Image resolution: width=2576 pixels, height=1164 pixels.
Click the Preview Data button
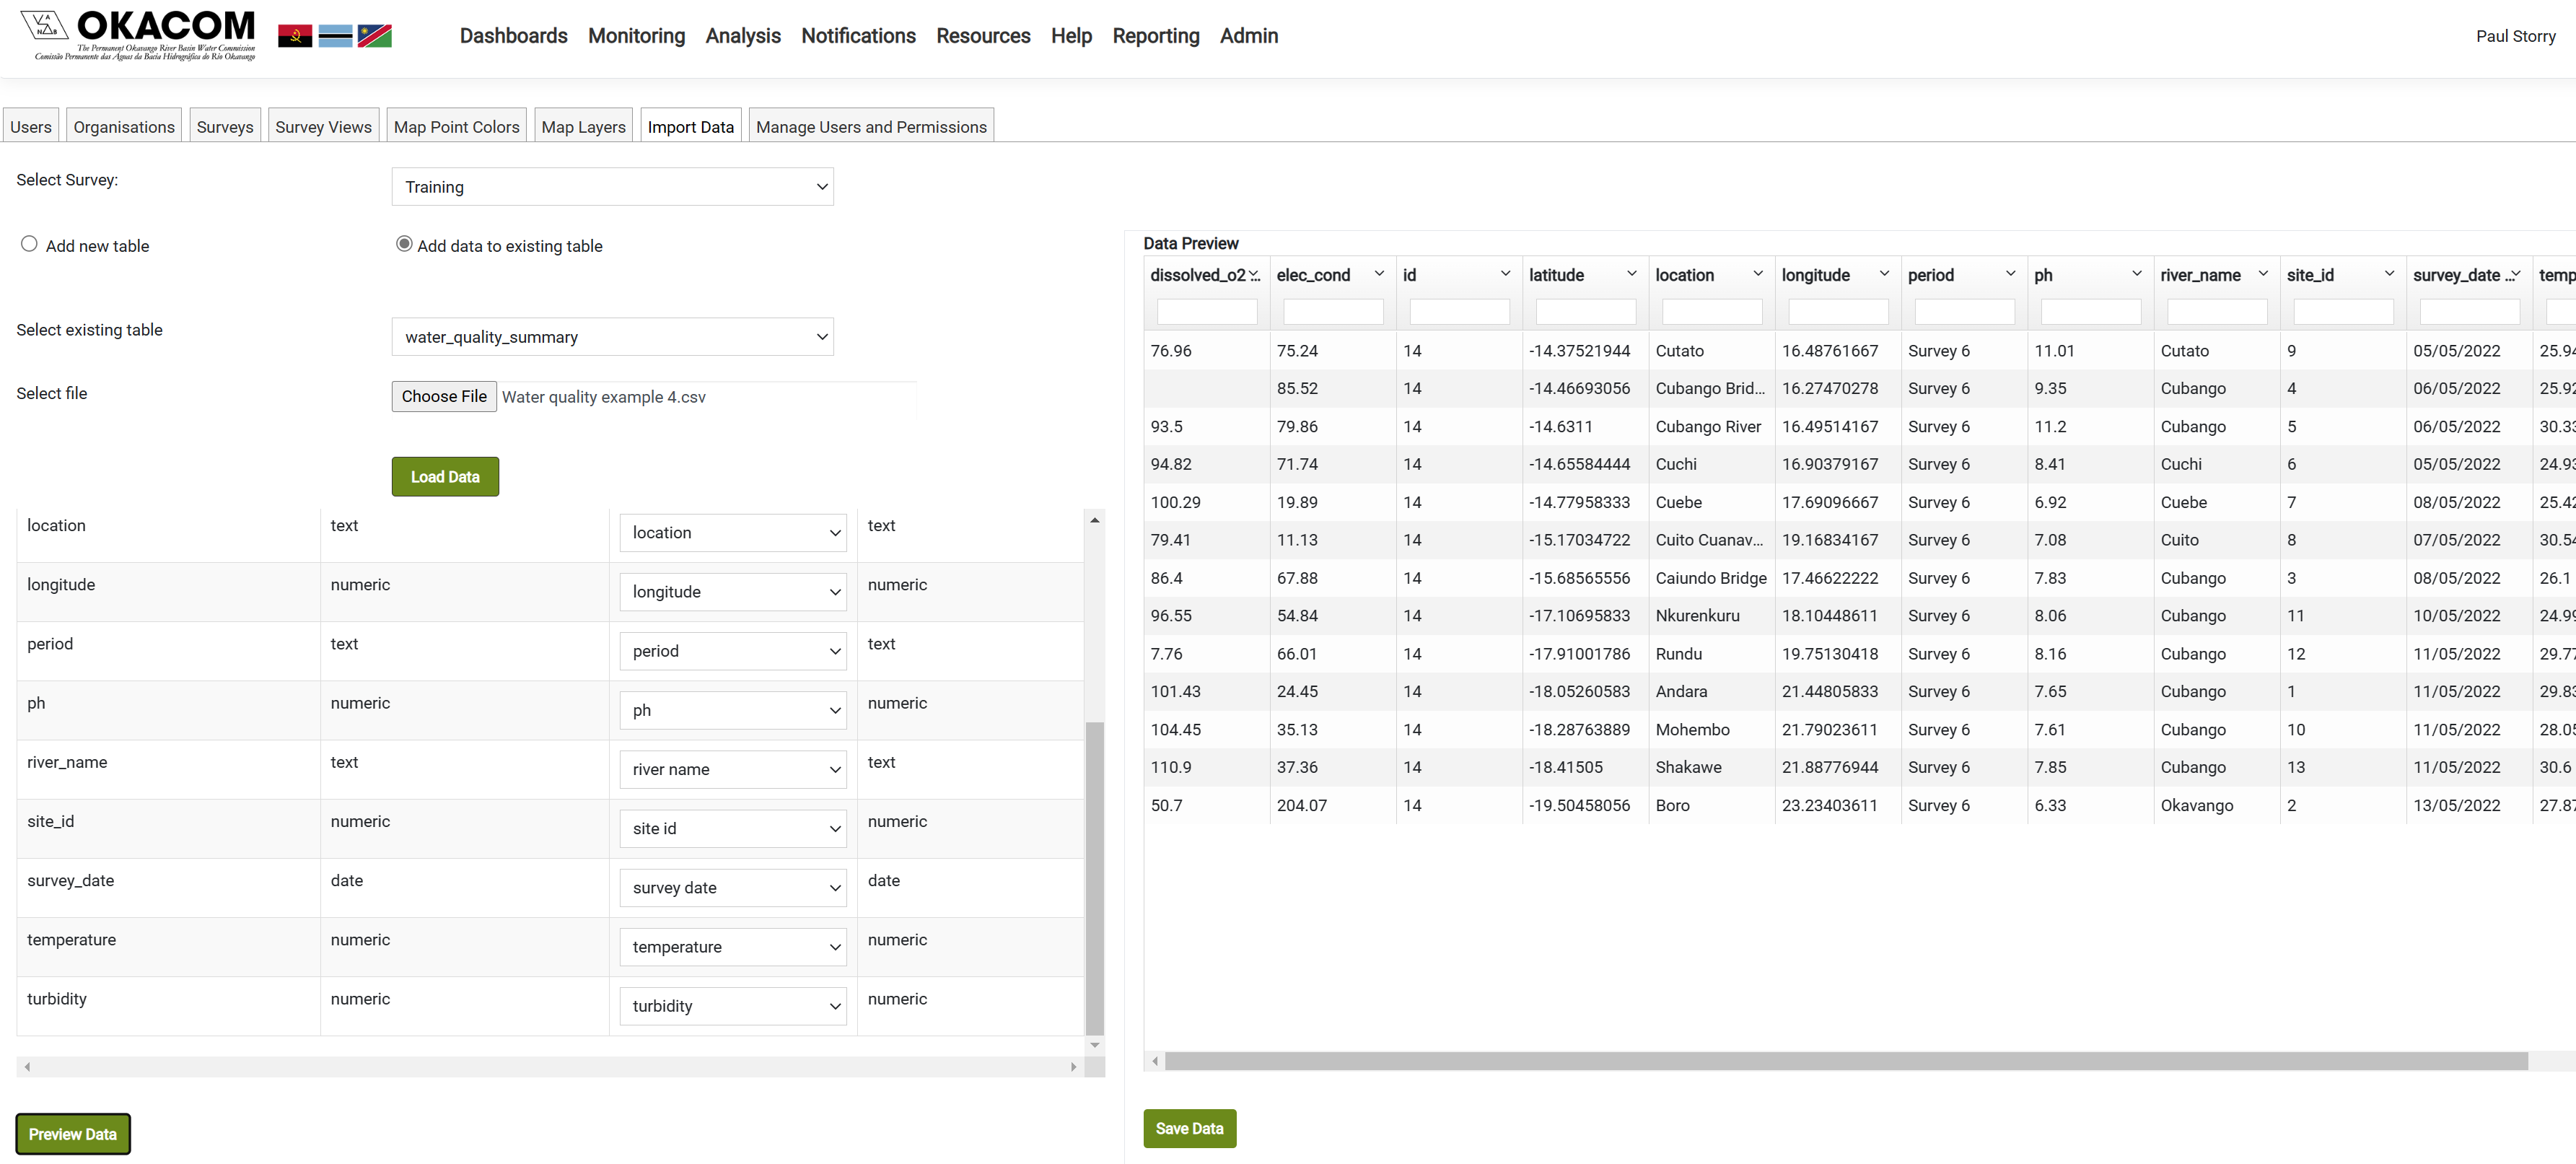point(73,1134)
